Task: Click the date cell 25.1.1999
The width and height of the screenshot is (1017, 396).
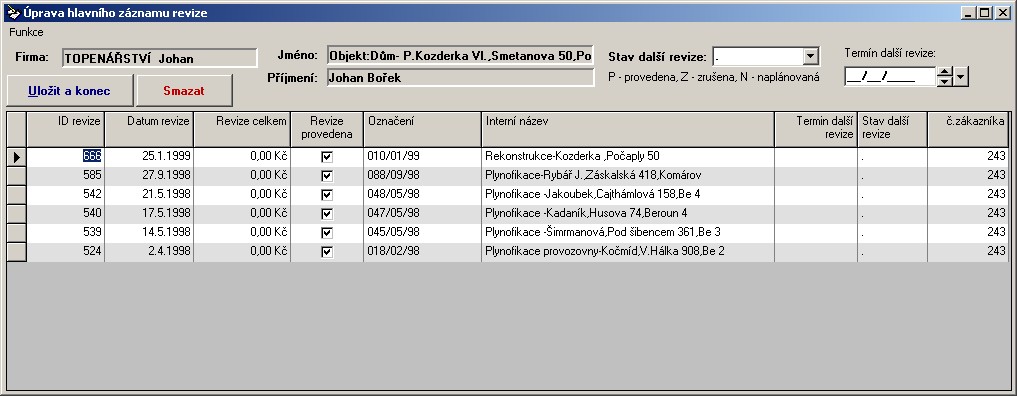Action: click(149, 157)
